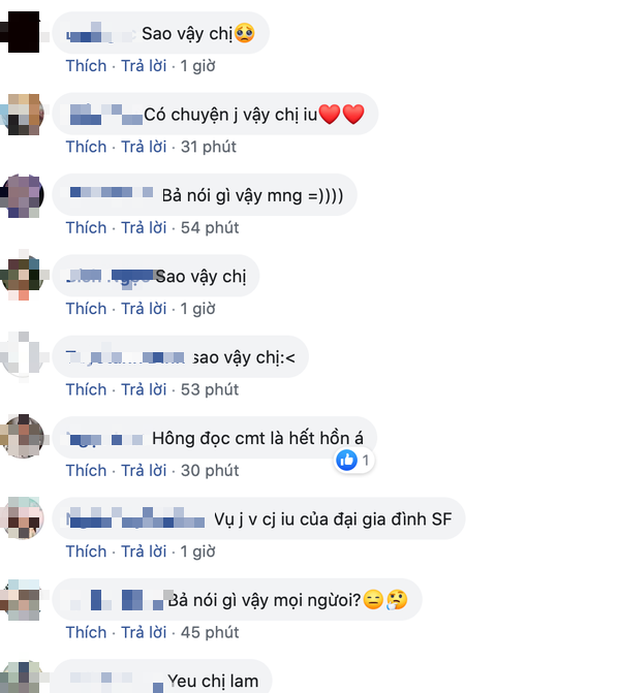The height and width of the screenshot is (693, 620).
Task: Open the avatar beside the 'đại gia đình SF' comment
Action: pyautogui.click(x=22, y=518)
